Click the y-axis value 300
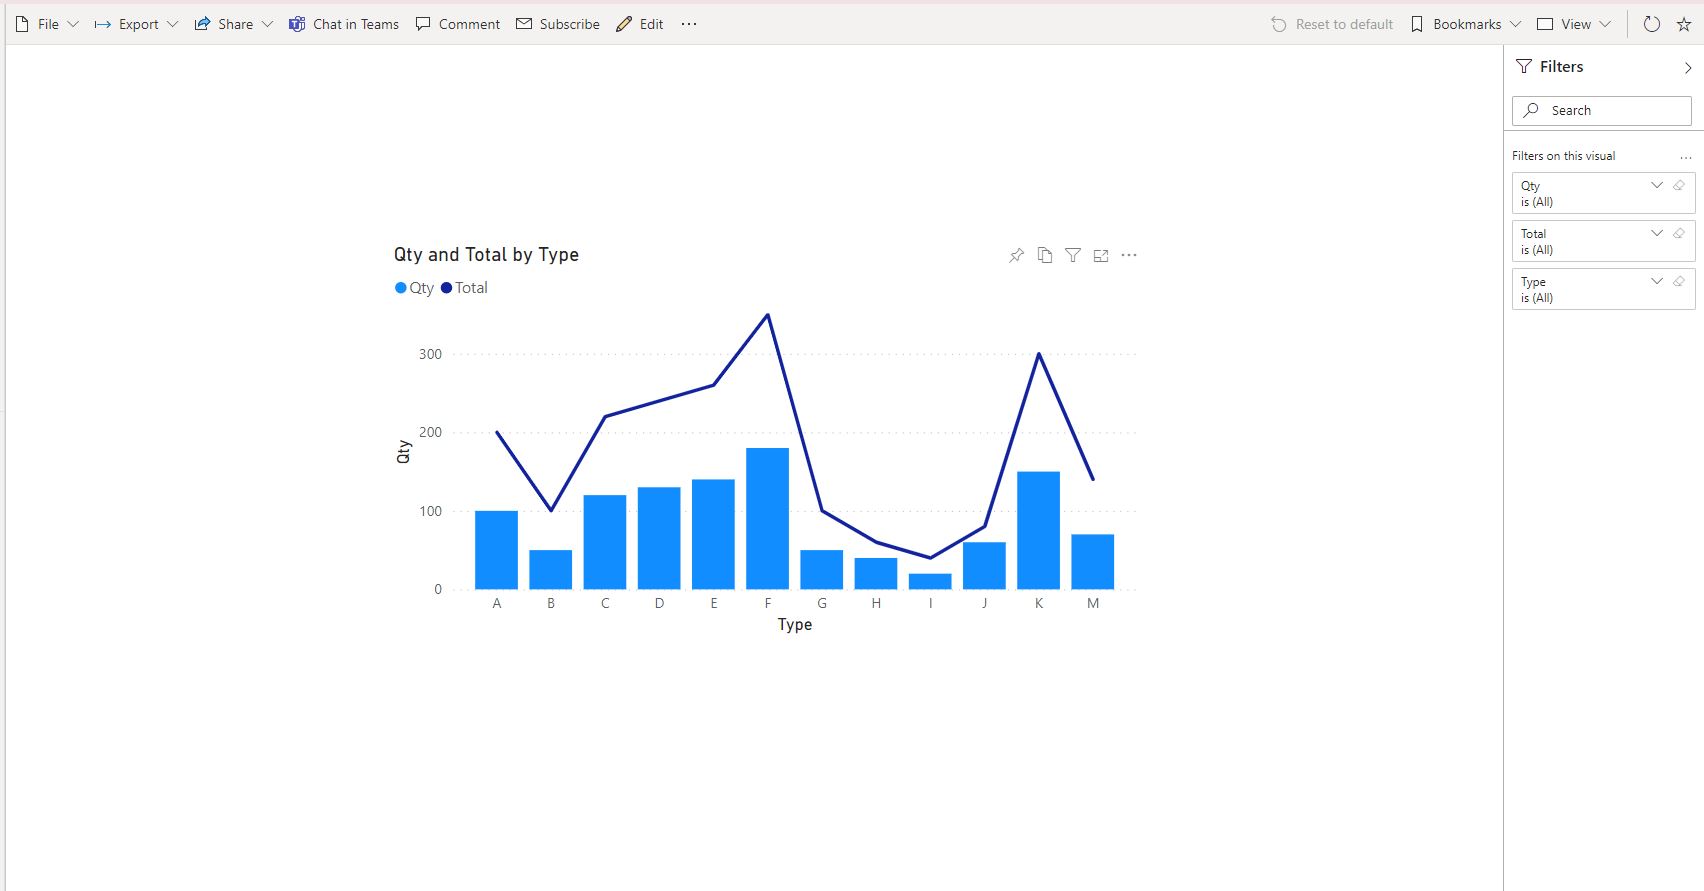 [430, 354]
